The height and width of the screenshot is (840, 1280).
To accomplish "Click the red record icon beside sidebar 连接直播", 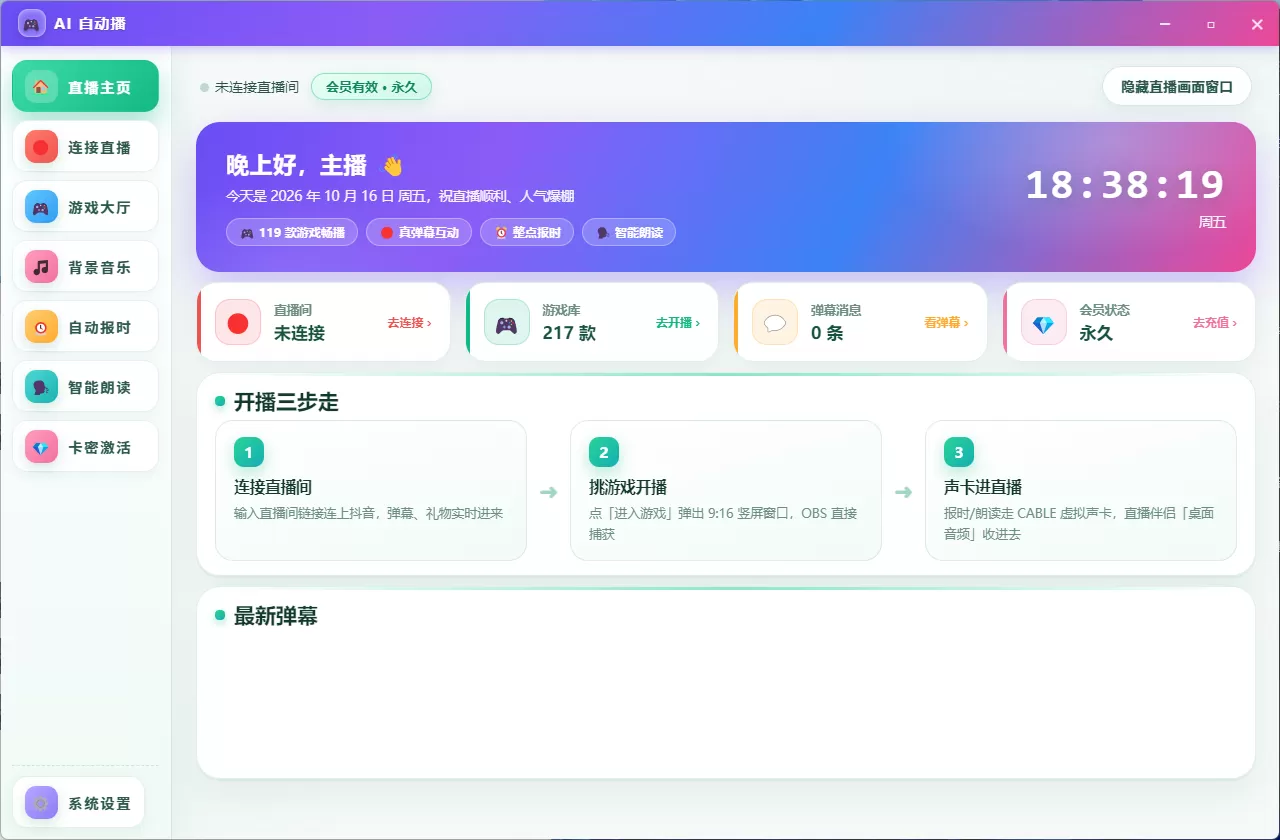I will [x=41, y=147].
